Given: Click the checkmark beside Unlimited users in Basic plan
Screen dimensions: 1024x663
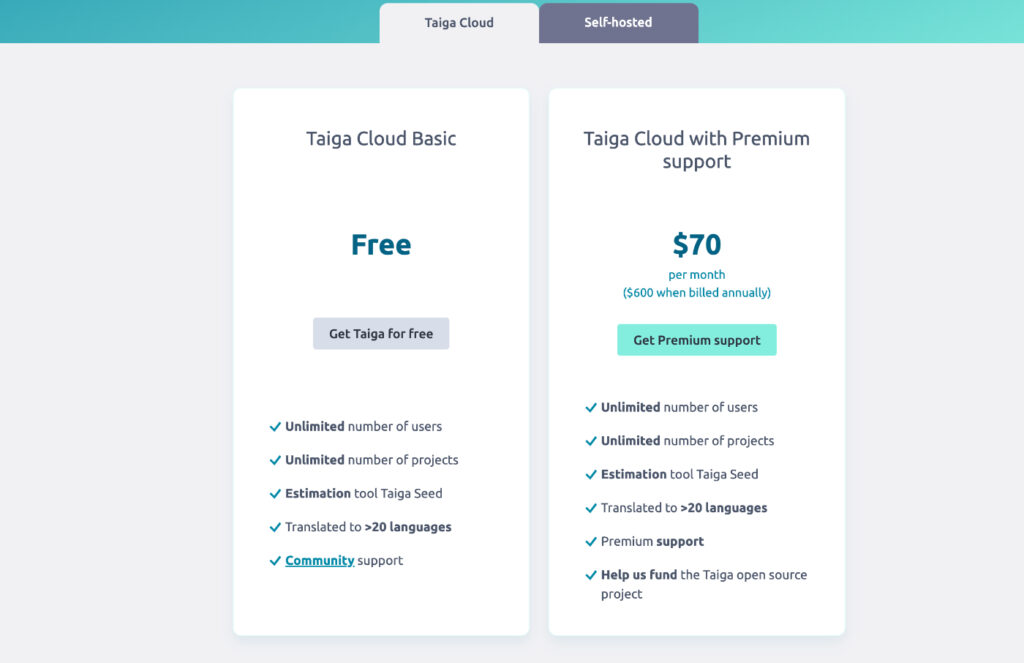Looking at the screenshot, I should [275, 426].
